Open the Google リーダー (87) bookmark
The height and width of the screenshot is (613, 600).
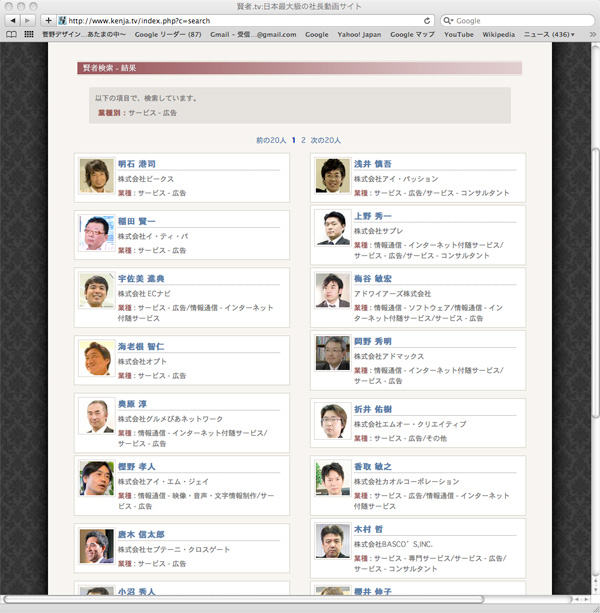tap(168, 34)
